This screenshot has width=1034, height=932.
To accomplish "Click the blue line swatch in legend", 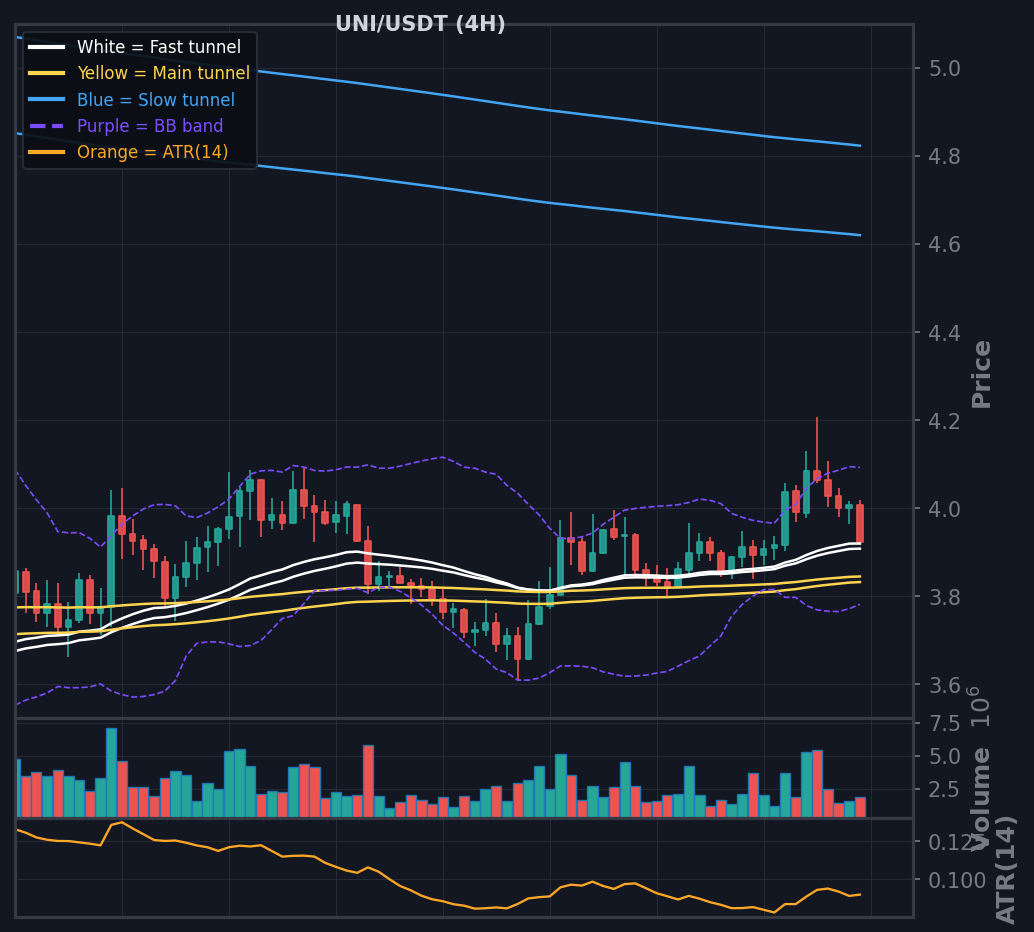I will (47, 100).
